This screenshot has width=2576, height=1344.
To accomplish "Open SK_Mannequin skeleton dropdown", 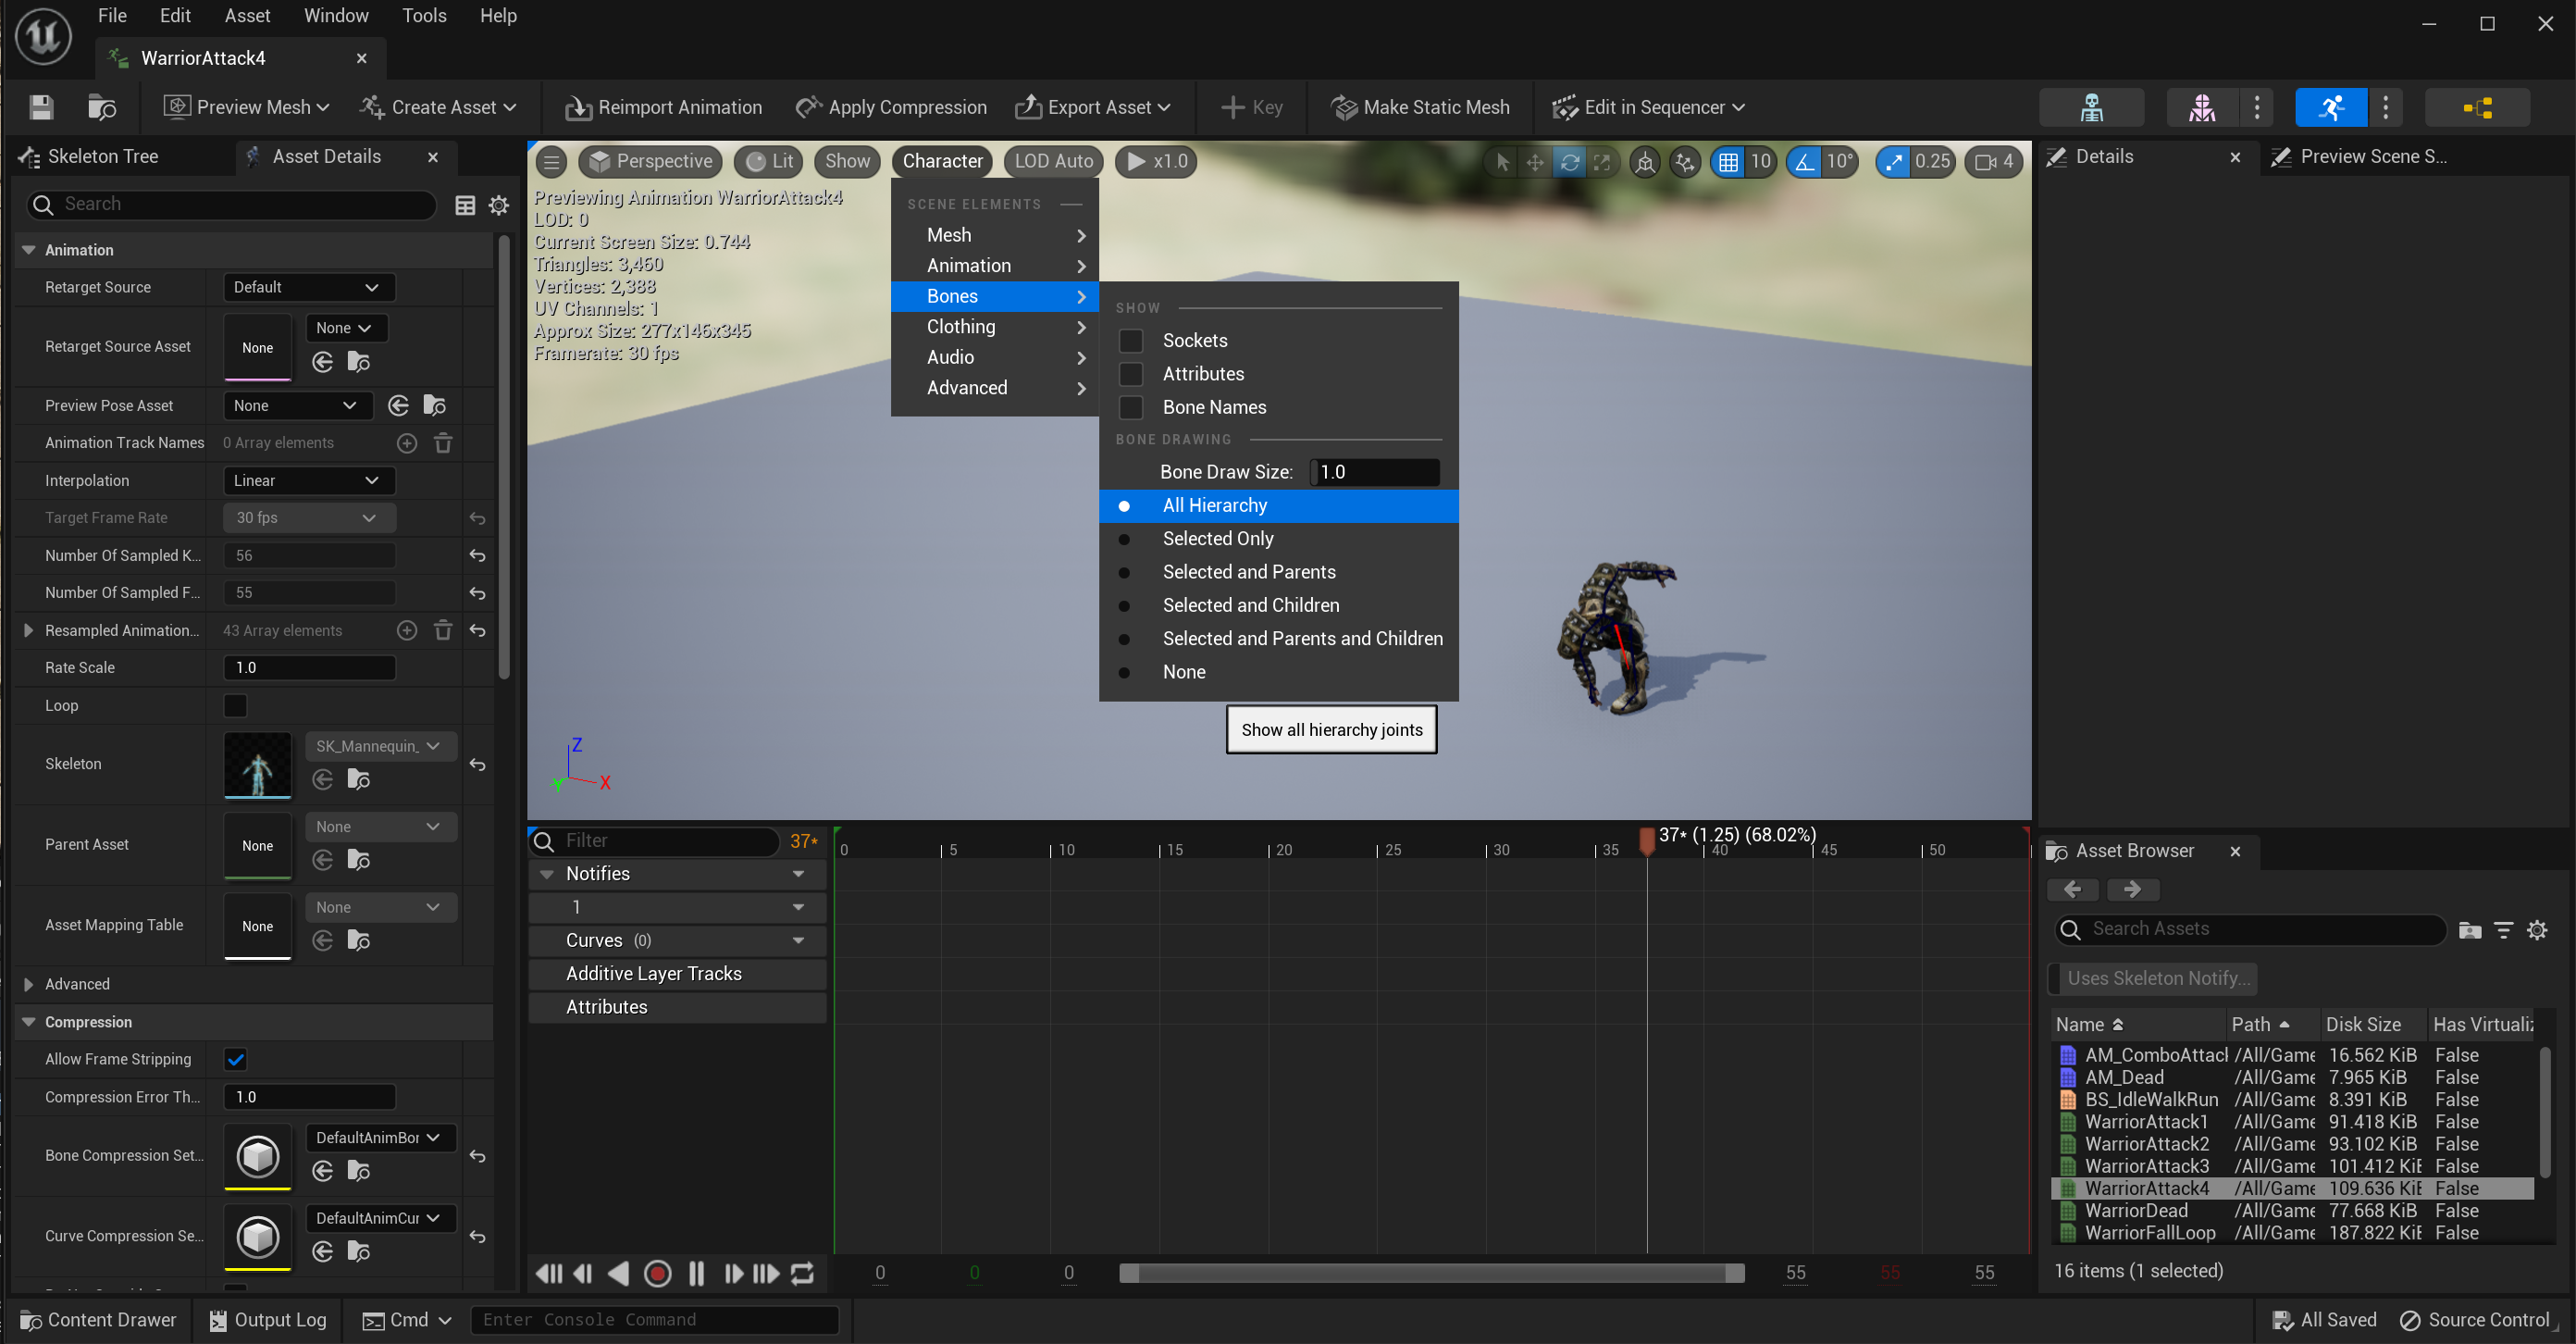I will [x=380, y=746].
